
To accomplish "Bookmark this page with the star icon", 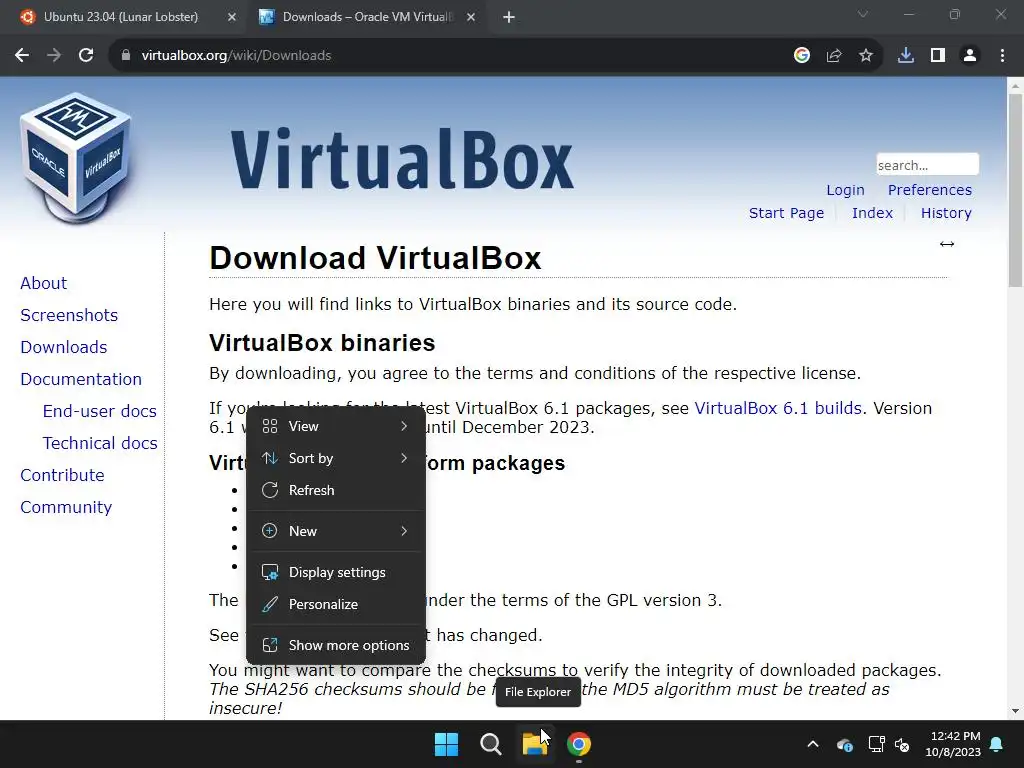I will click(866, 56).
